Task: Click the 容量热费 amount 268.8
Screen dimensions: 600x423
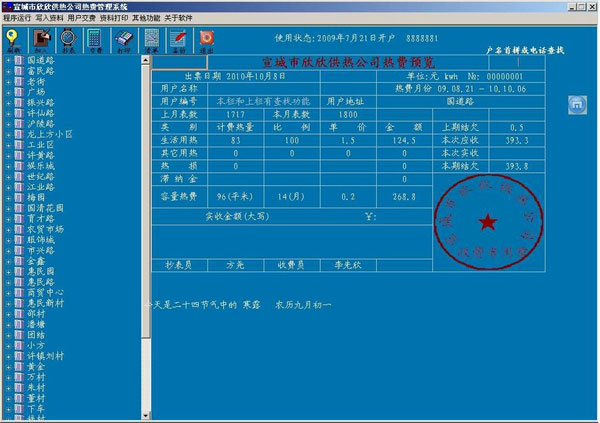Action: coord(404,197)
